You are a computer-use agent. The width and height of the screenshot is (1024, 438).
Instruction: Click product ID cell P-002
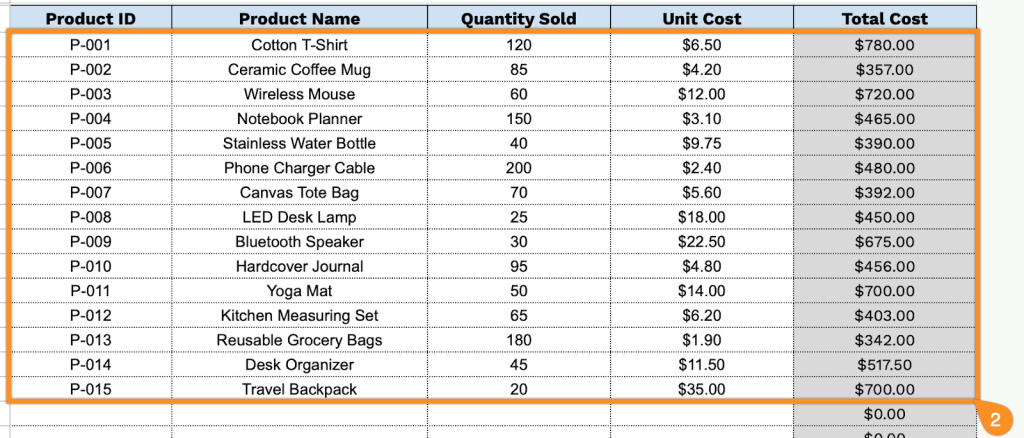[91, 70]
